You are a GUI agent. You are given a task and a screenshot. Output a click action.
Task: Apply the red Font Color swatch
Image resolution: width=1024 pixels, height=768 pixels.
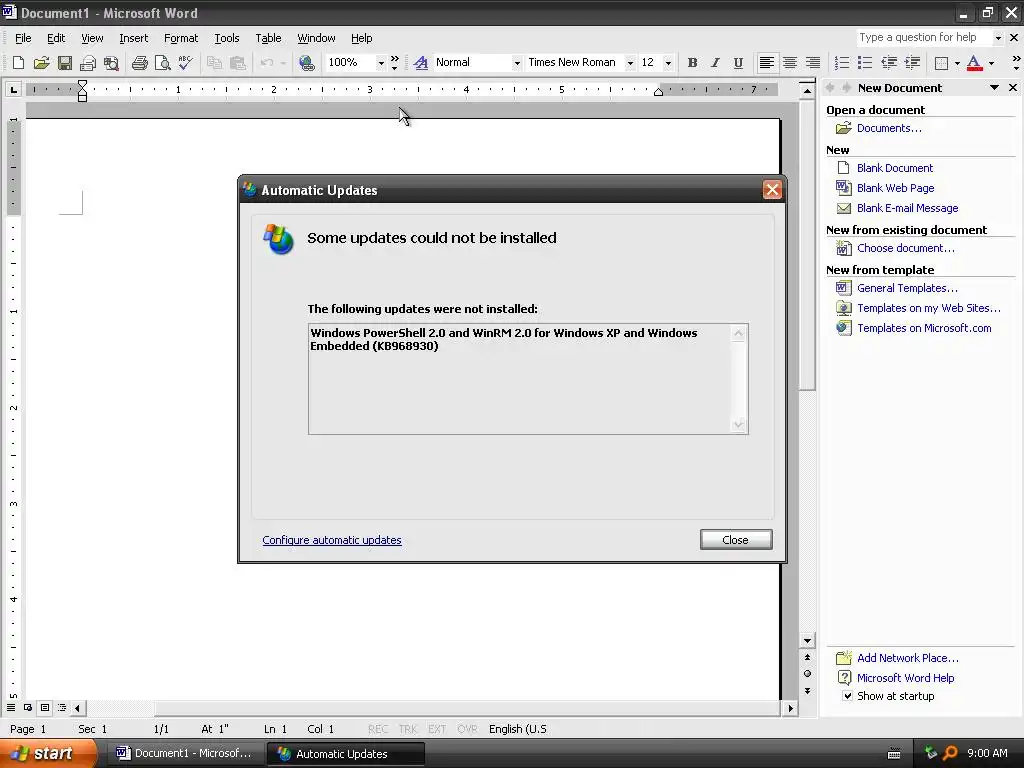974,63
